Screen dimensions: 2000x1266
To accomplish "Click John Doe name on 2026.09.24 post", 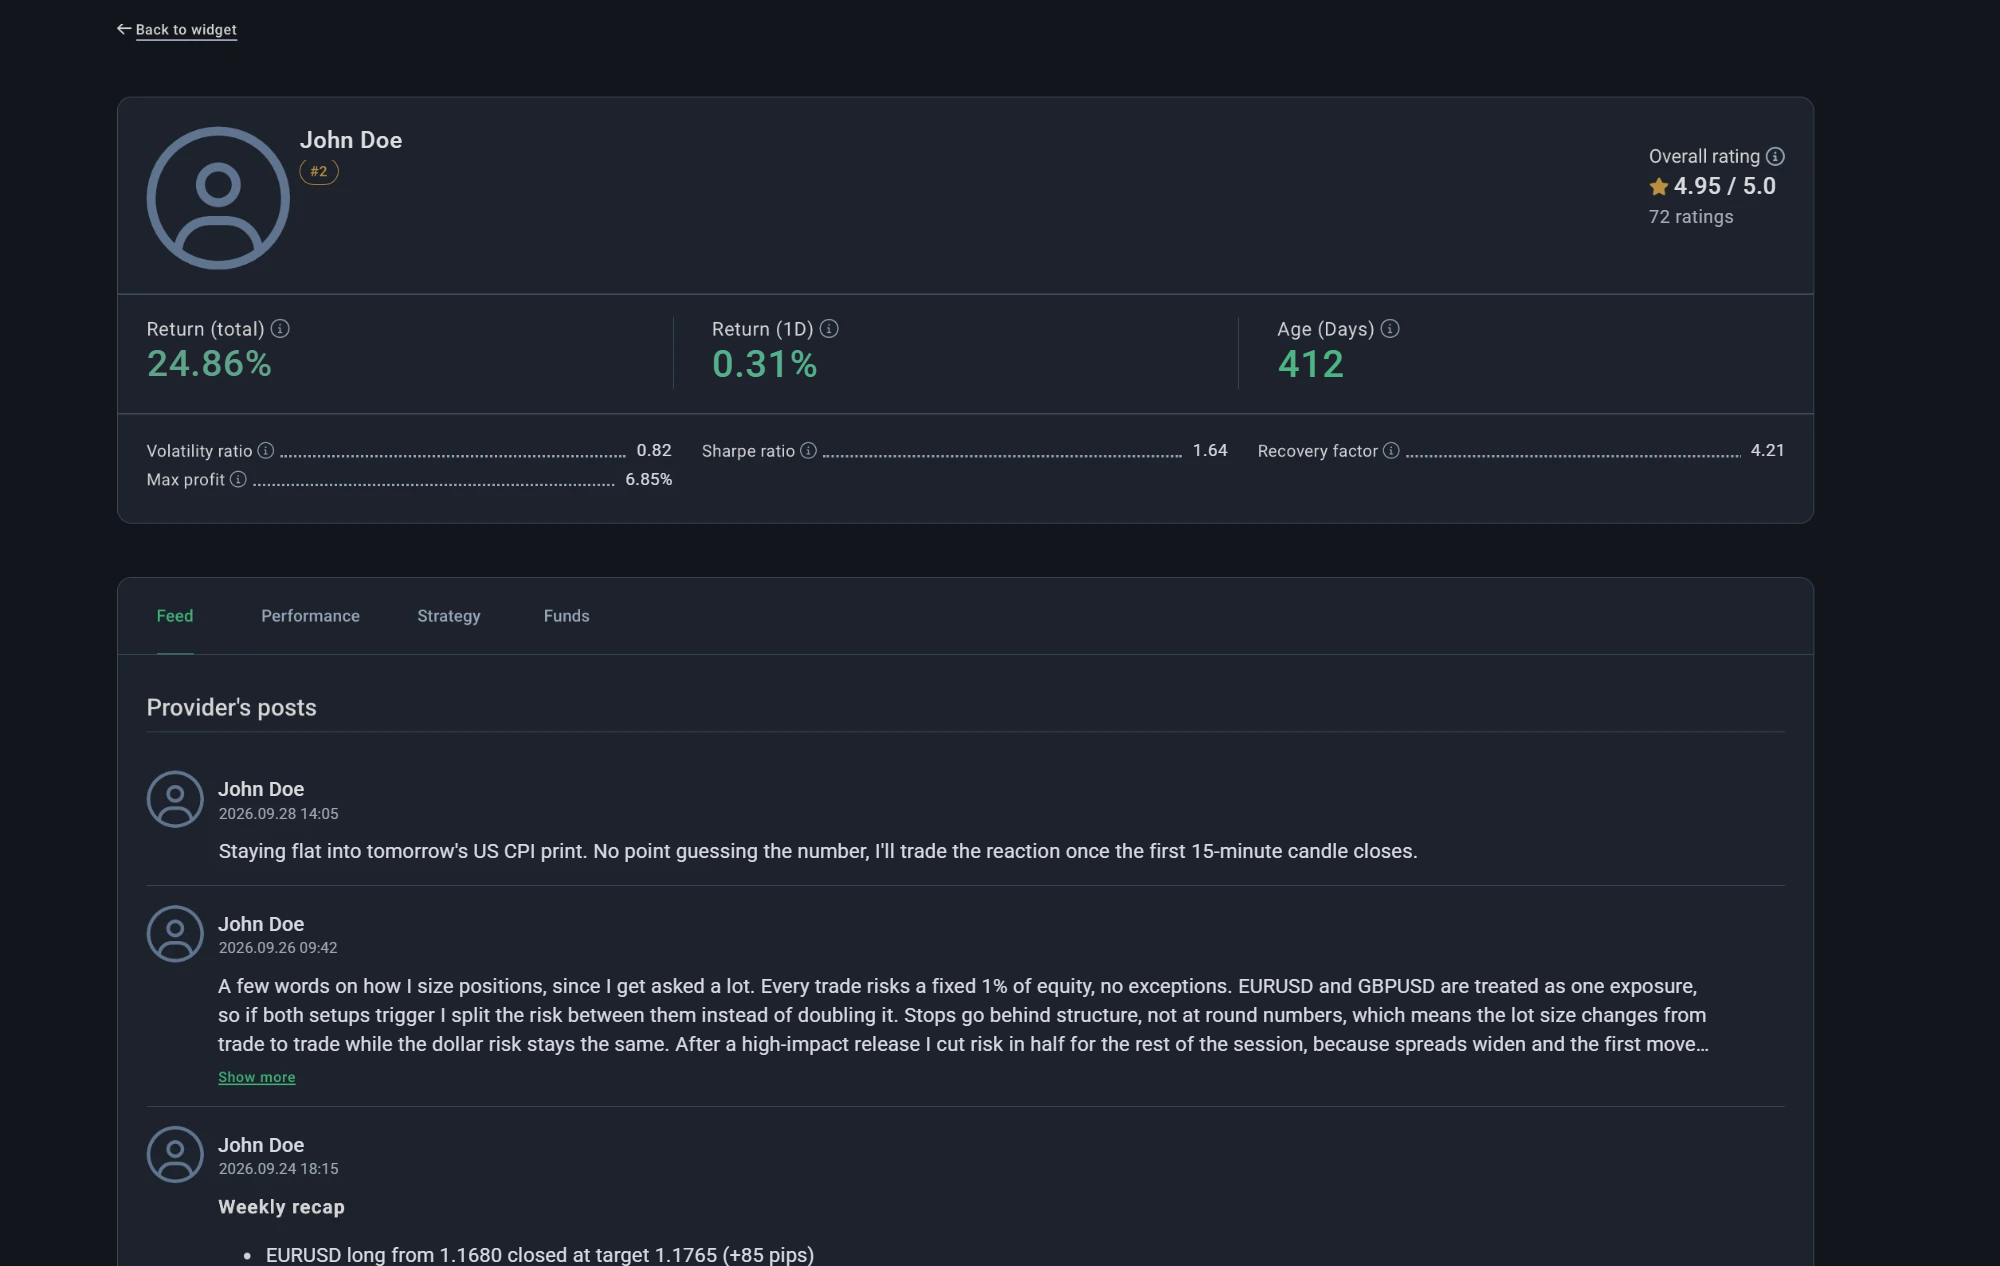I will tap(261, 1146).
